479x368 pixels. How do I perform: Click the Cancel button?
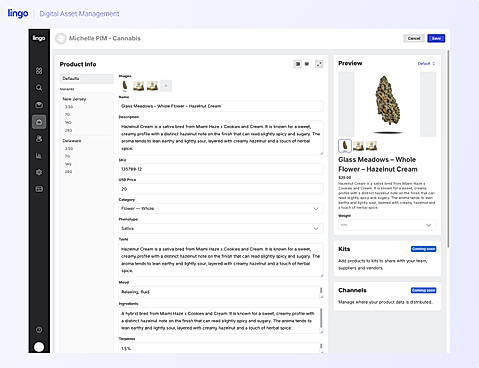click(x=414, y=38)
